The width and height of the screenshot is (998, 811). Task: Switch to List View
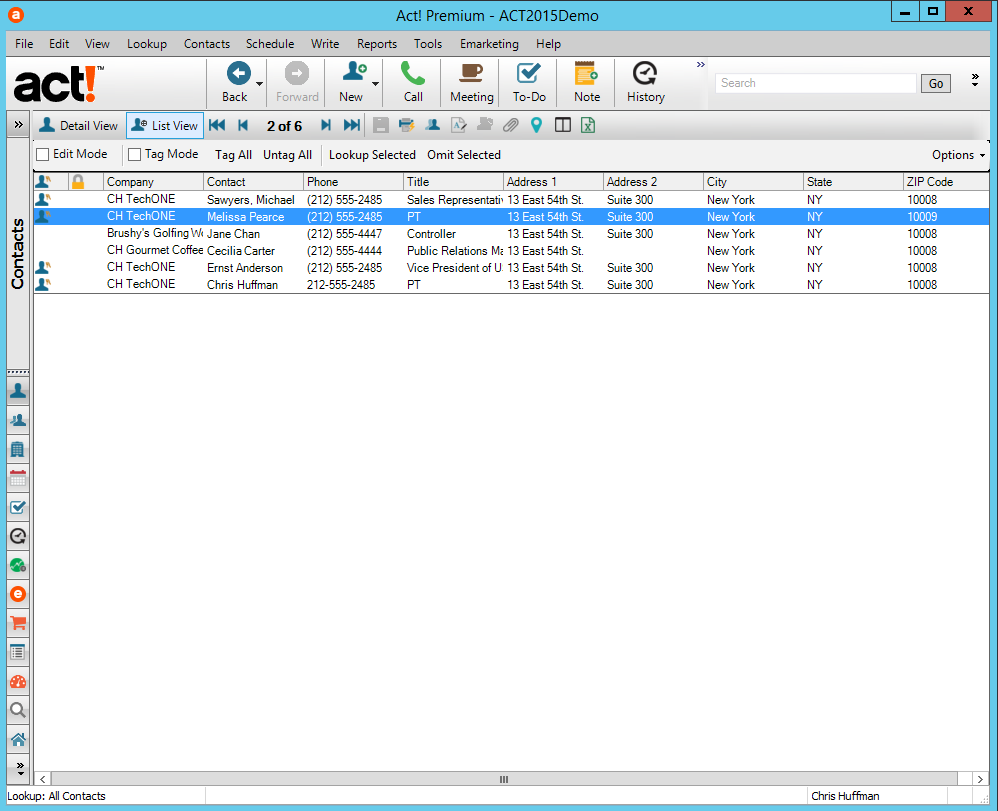(x=165, y=125)
